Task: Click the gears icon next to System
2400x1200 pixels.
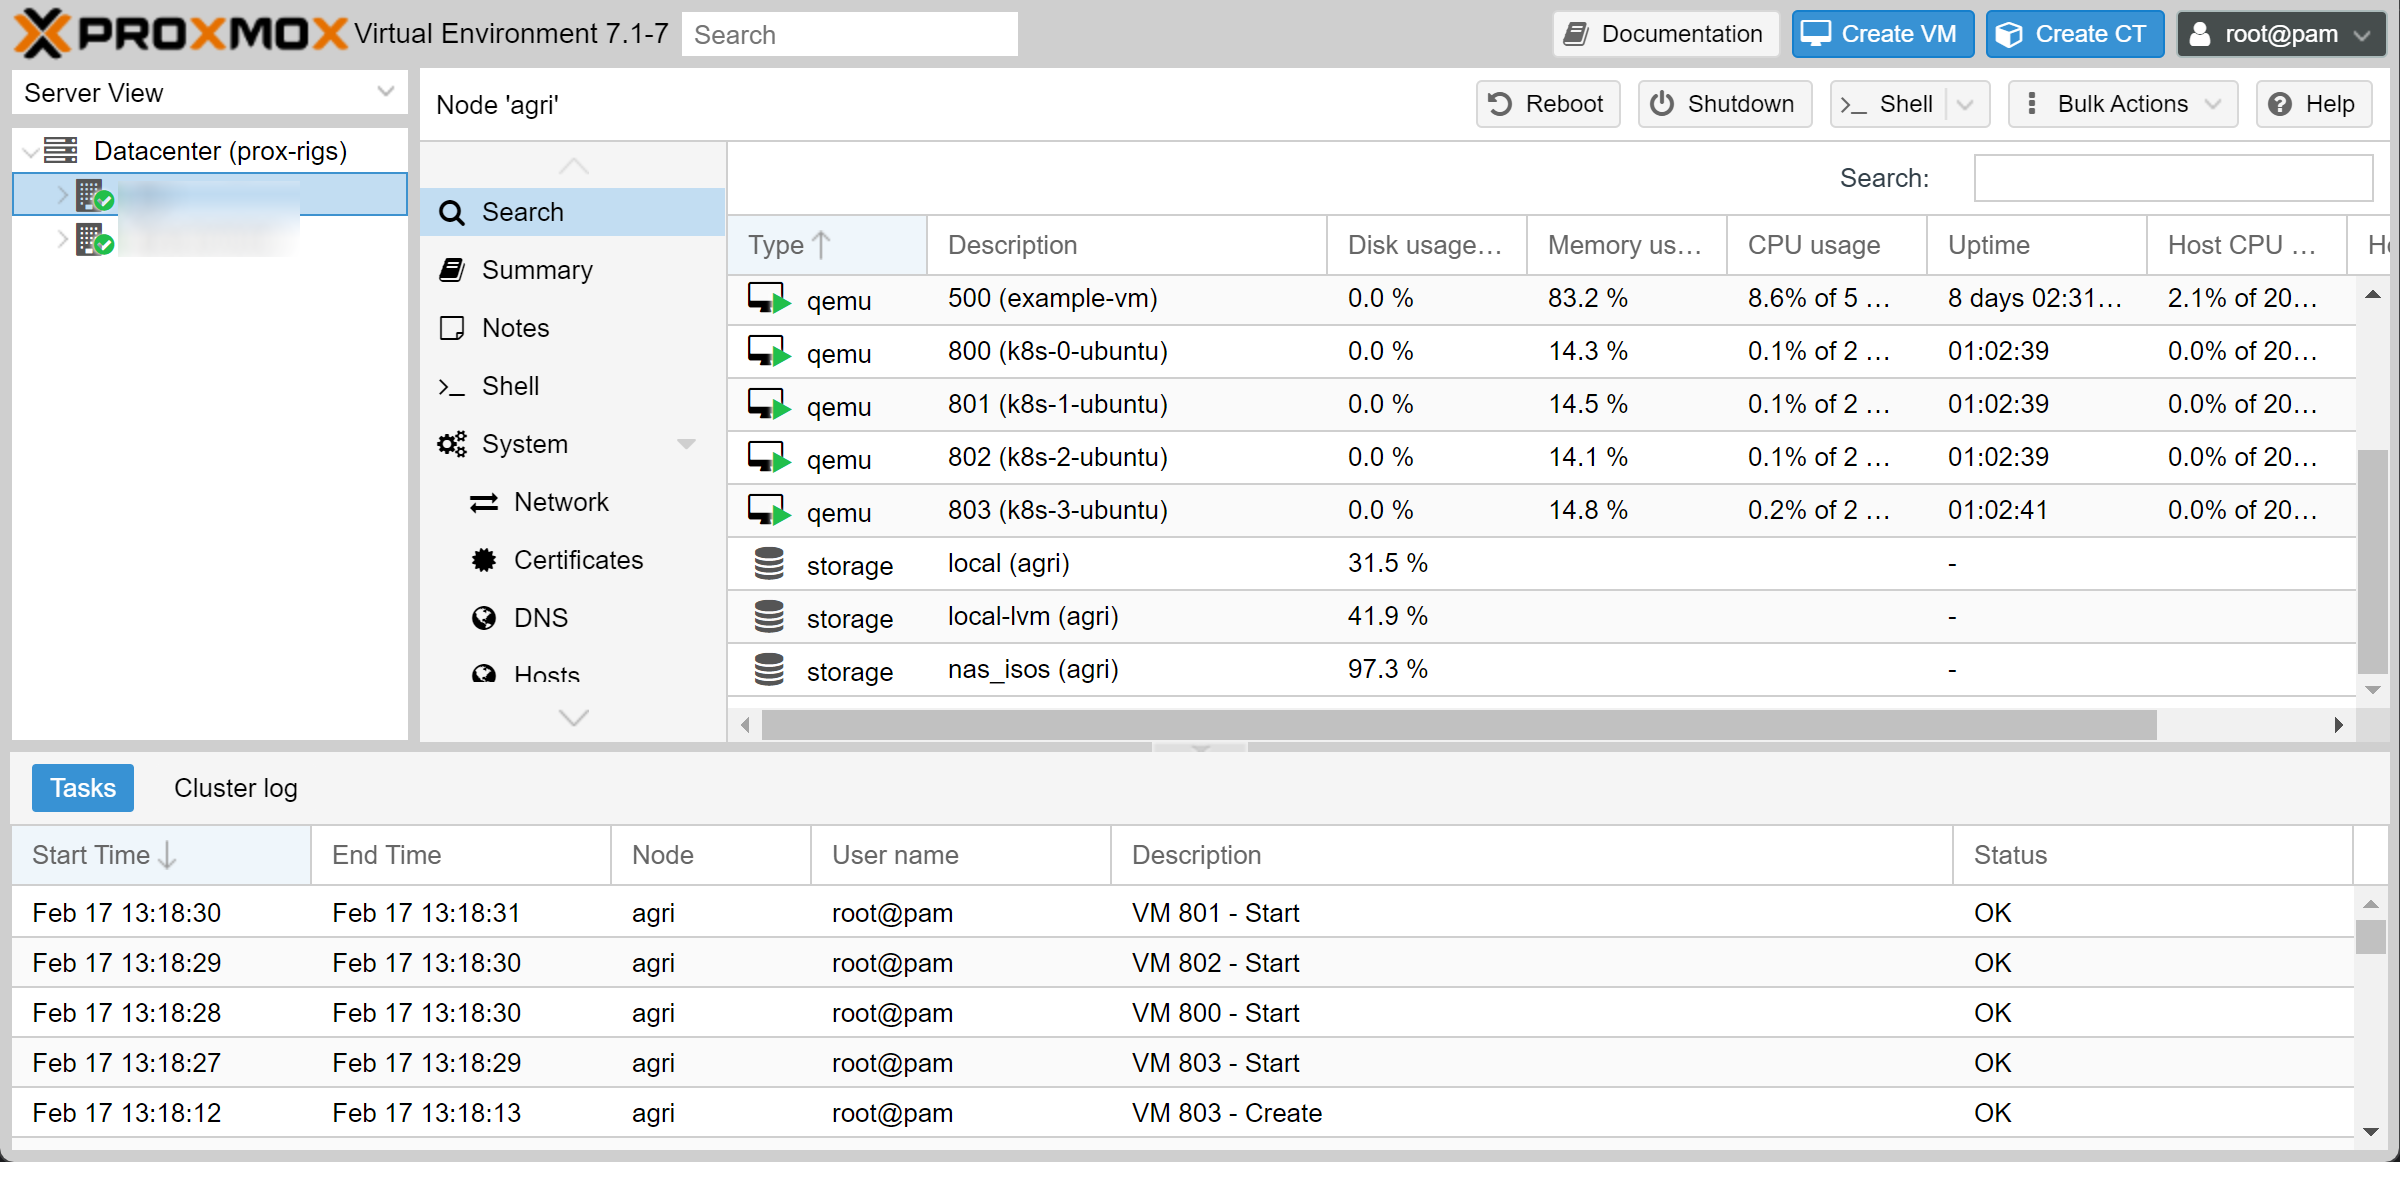Action: (452, 444)
